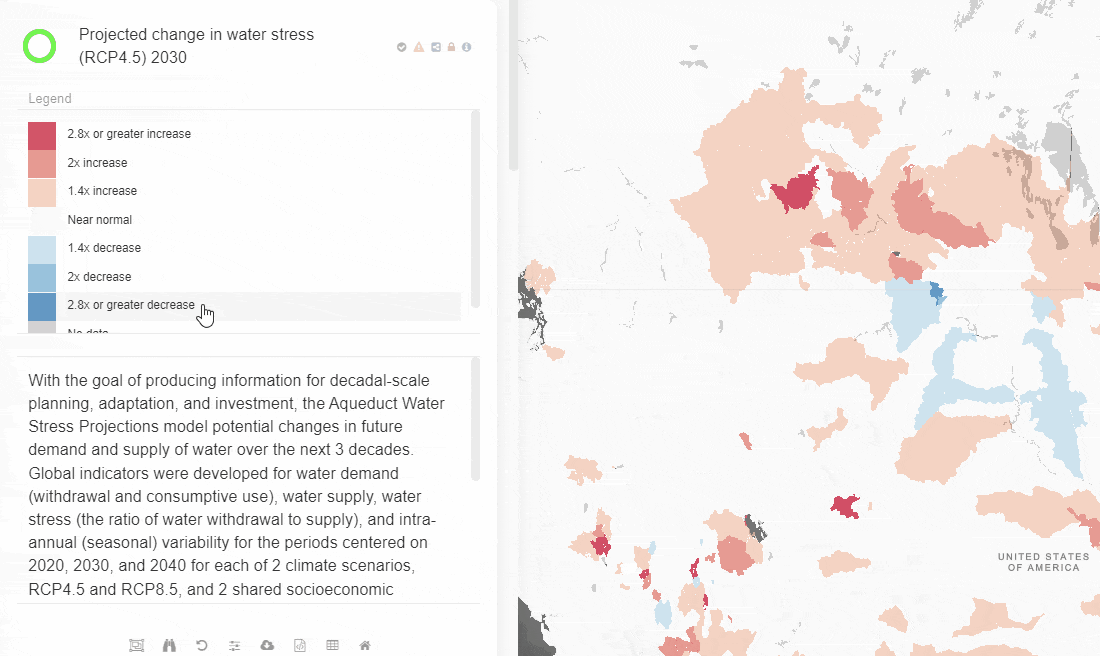Open the layer info icon
The height and width of the screenshot is (656, 1100).
[x=467, y=47]
